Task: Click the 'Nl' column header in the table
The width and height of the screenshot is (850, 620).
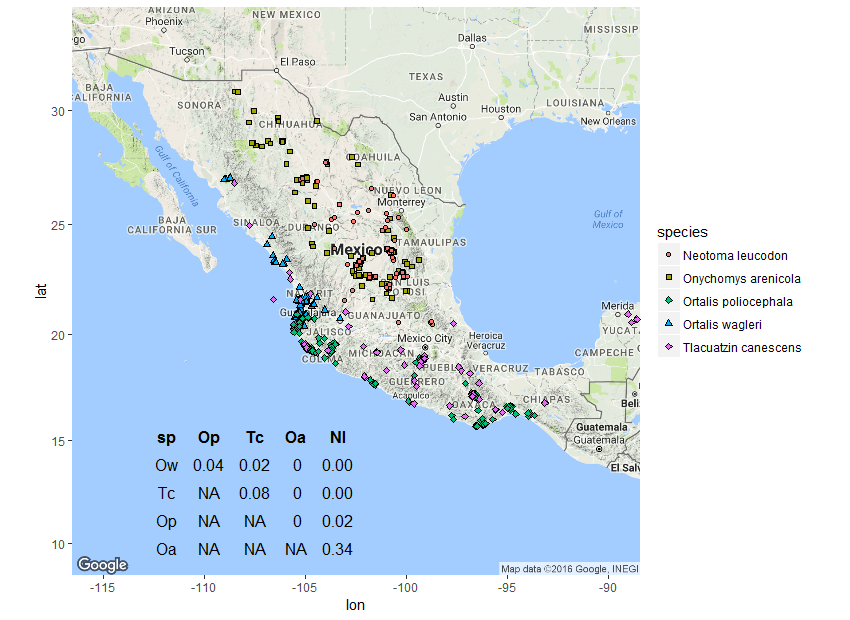Action: pyautogui.click(x=338, y=437)
